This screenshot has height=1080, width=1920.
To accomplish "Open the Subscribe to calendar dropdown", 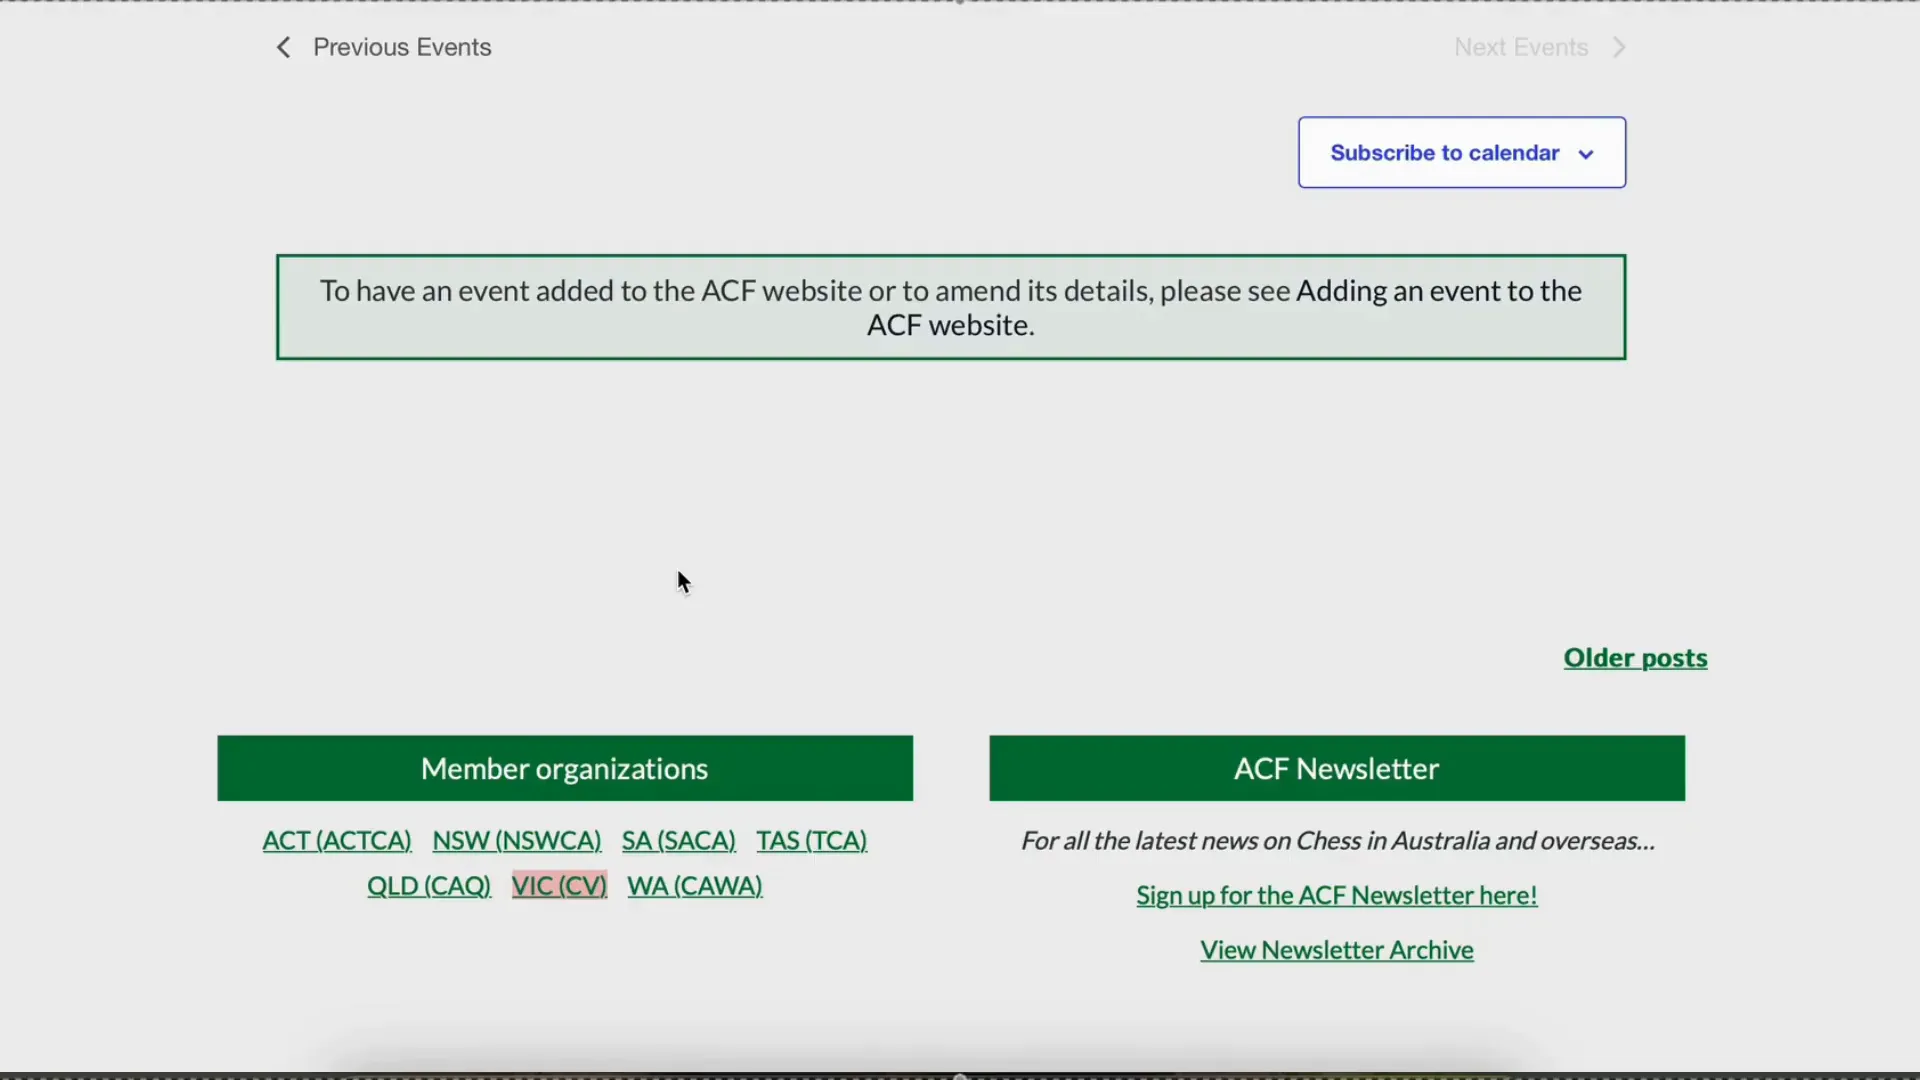I will pyautogui.click(x=1462, y=153).
